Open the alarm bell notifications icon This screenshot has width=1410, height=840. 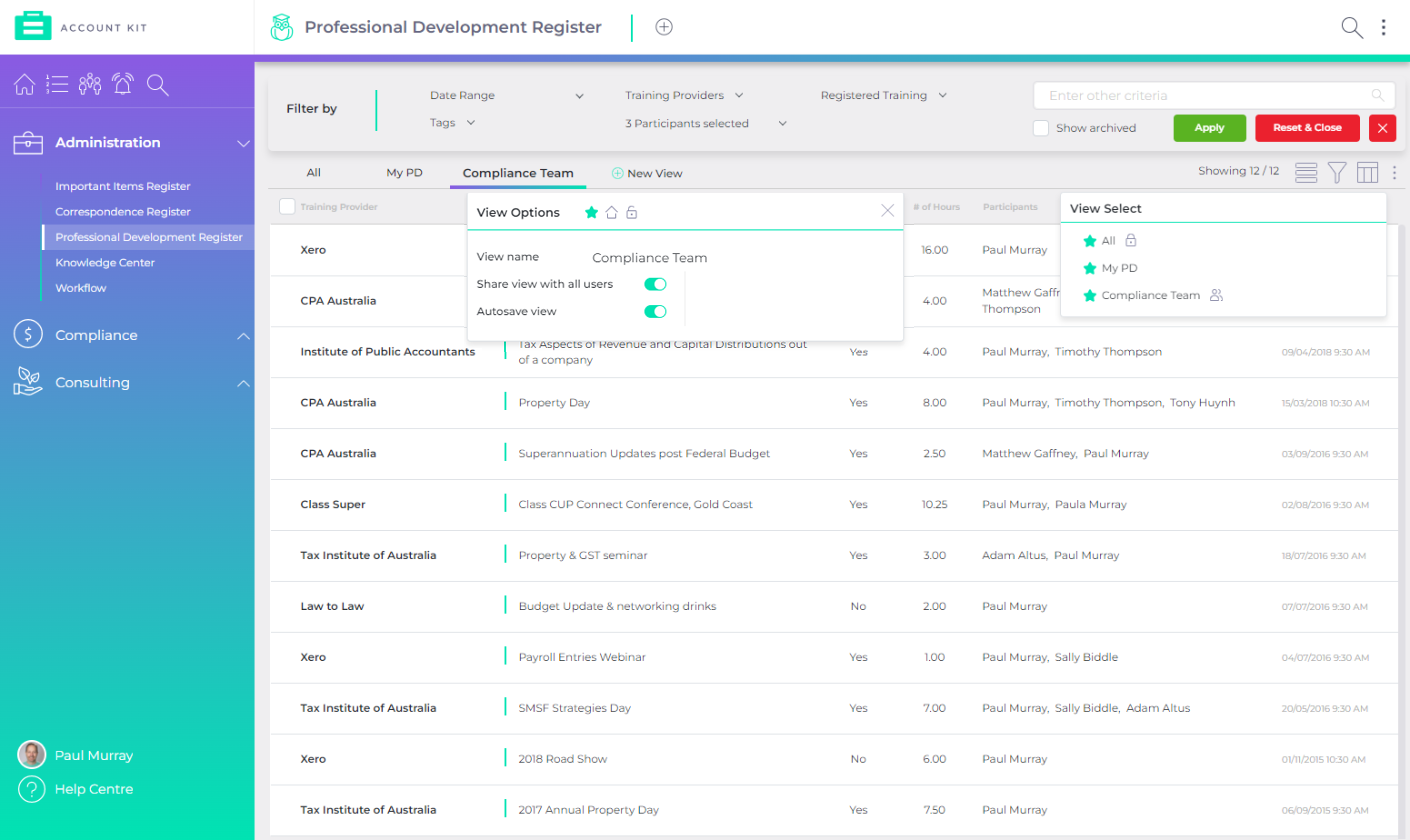tap(123, 84)
